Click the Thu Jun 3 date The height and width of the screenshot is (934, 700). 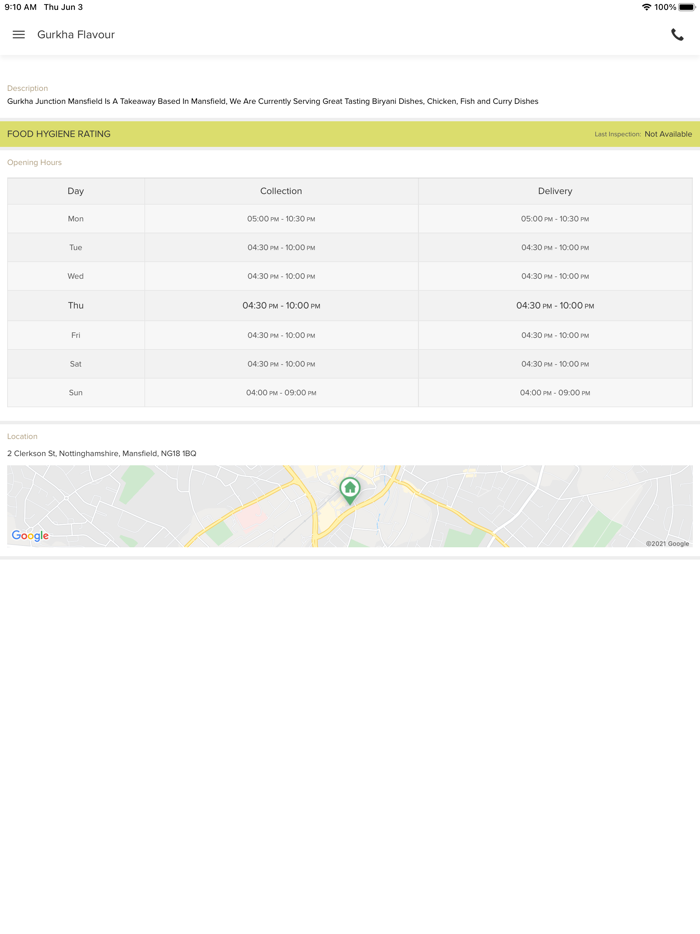coord(63,7)
